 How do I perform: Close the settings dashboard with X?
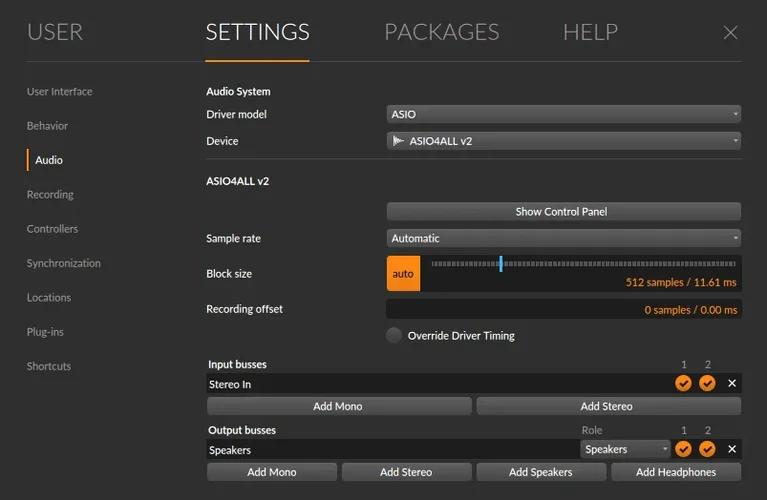pos(730,33)
